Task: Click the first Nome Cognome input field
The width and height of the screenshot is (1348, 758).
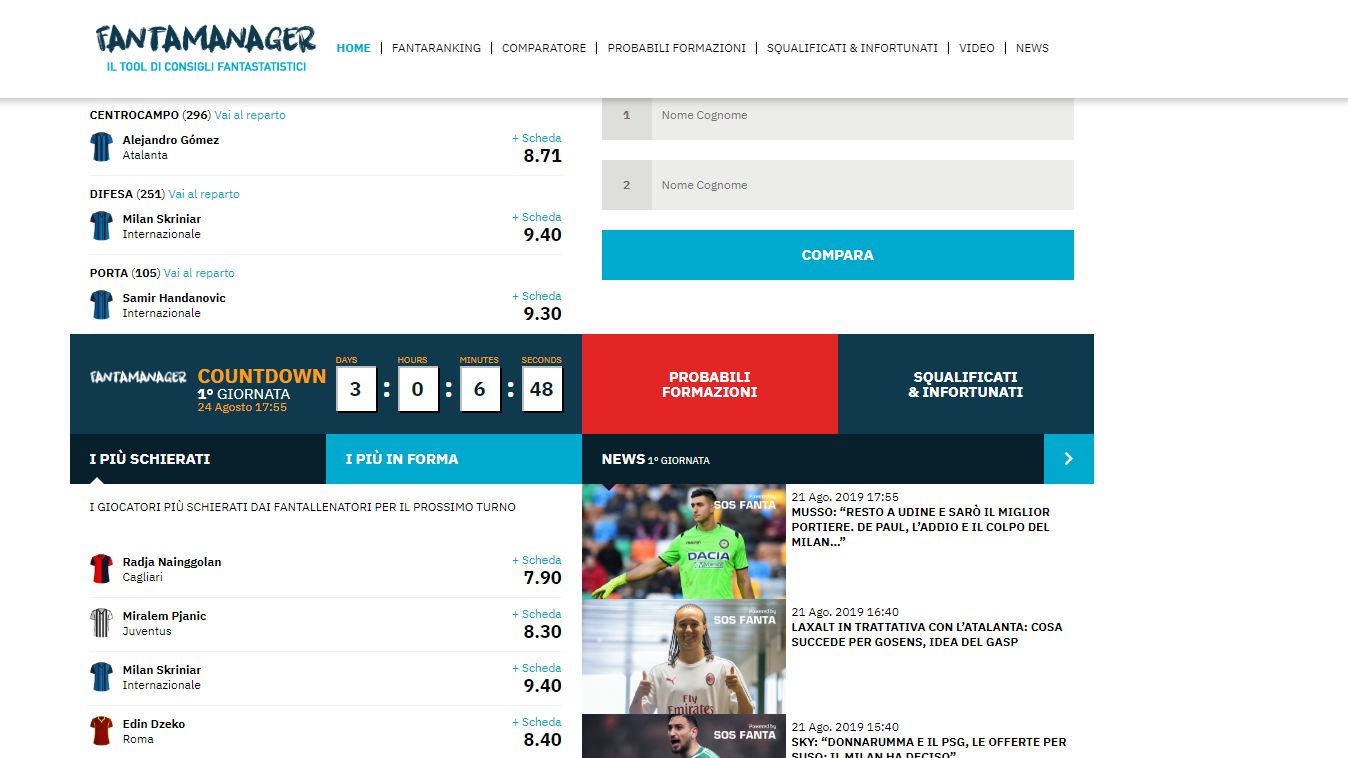Action: pos(861,115)
